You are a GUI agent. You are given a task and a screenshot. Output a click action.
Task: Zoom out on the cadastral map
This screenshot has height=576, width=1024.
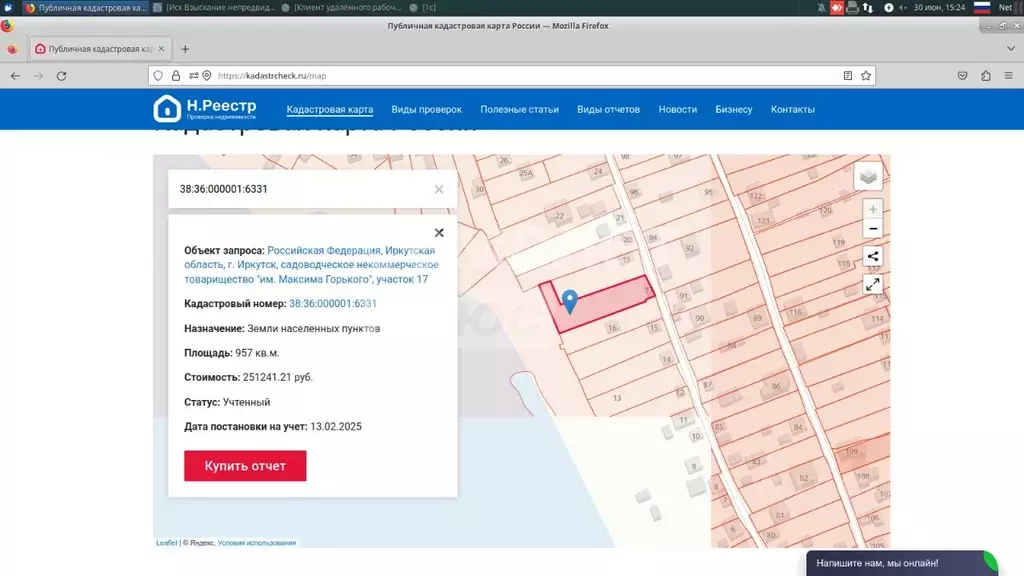[x=873, y=229]
